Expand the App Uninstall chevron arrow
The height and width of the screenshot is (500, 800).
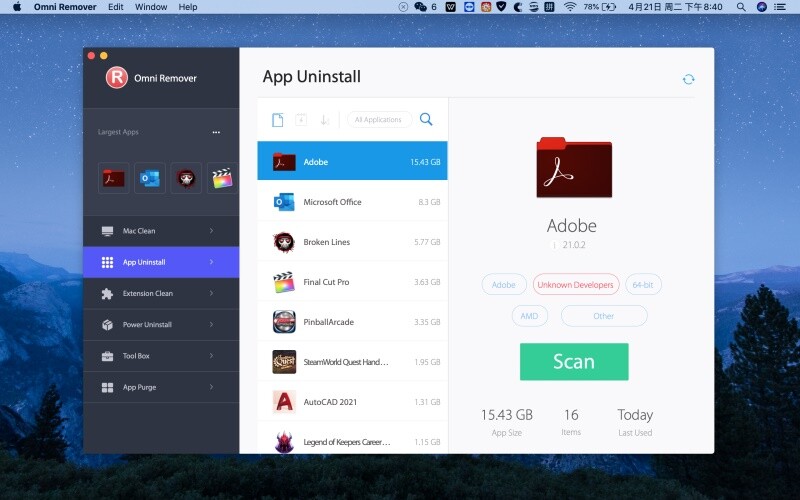(211, 262)
